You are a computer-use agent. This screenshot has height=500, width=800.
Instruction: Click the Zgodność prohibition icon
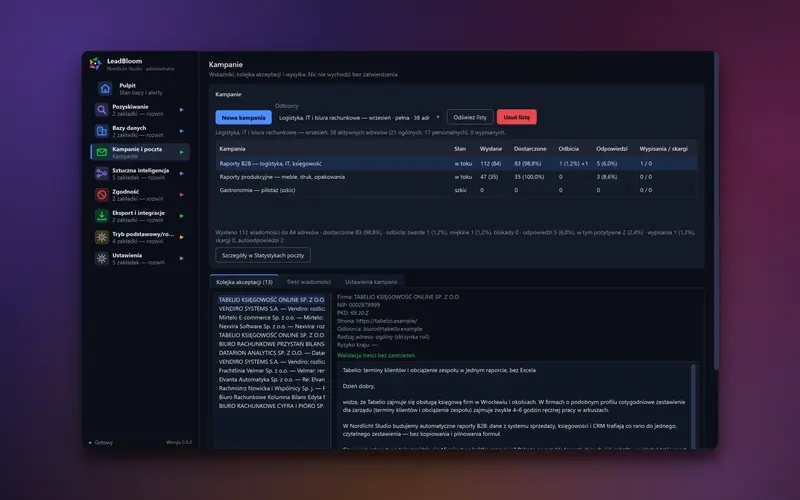click(102, 194)
